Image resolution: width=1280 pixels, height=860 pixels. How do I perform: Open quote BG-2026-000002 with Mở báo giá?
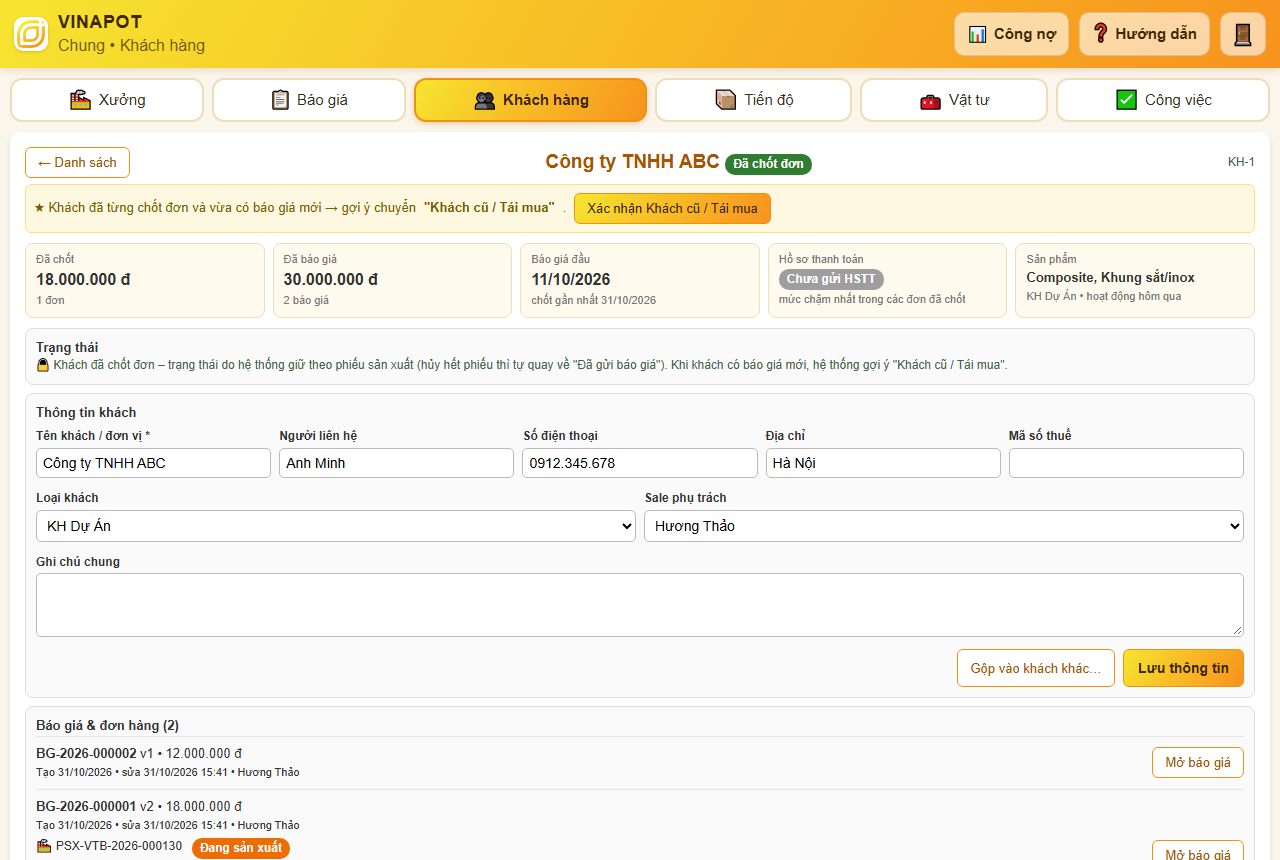[1198, 762]
